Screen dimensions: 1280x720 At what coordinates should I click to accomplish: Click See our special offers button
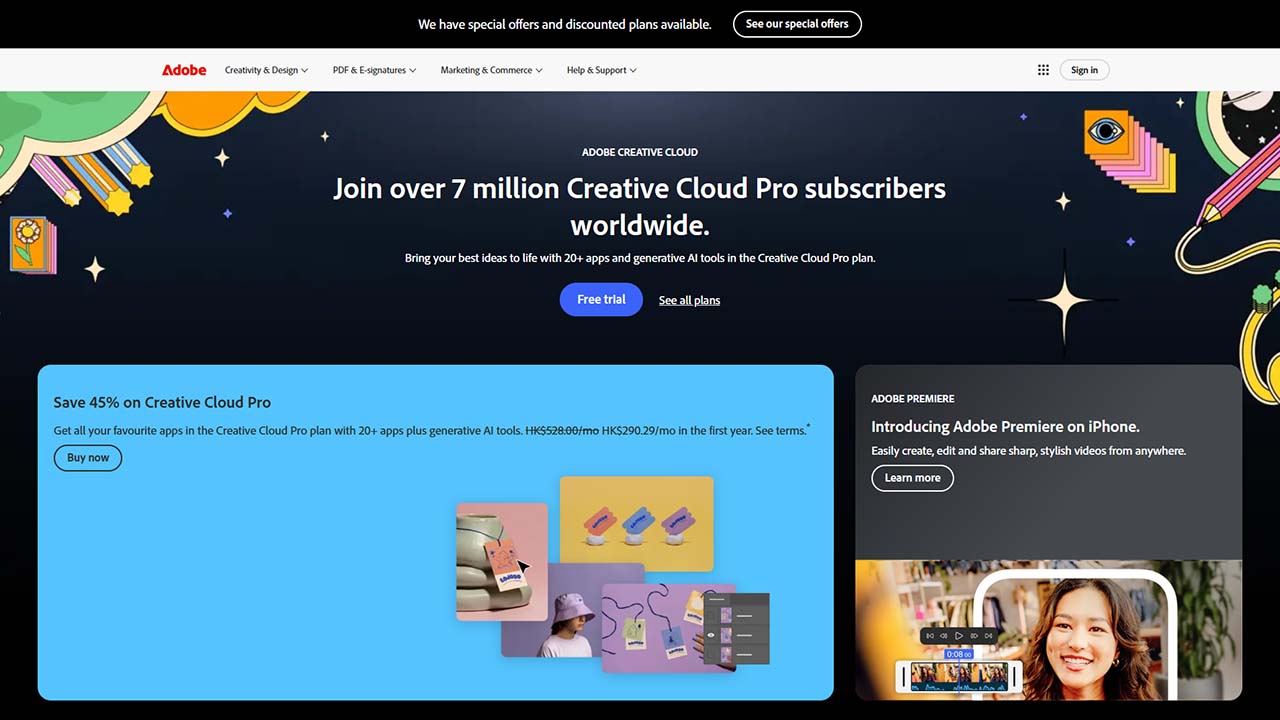[x=797, y=24]
